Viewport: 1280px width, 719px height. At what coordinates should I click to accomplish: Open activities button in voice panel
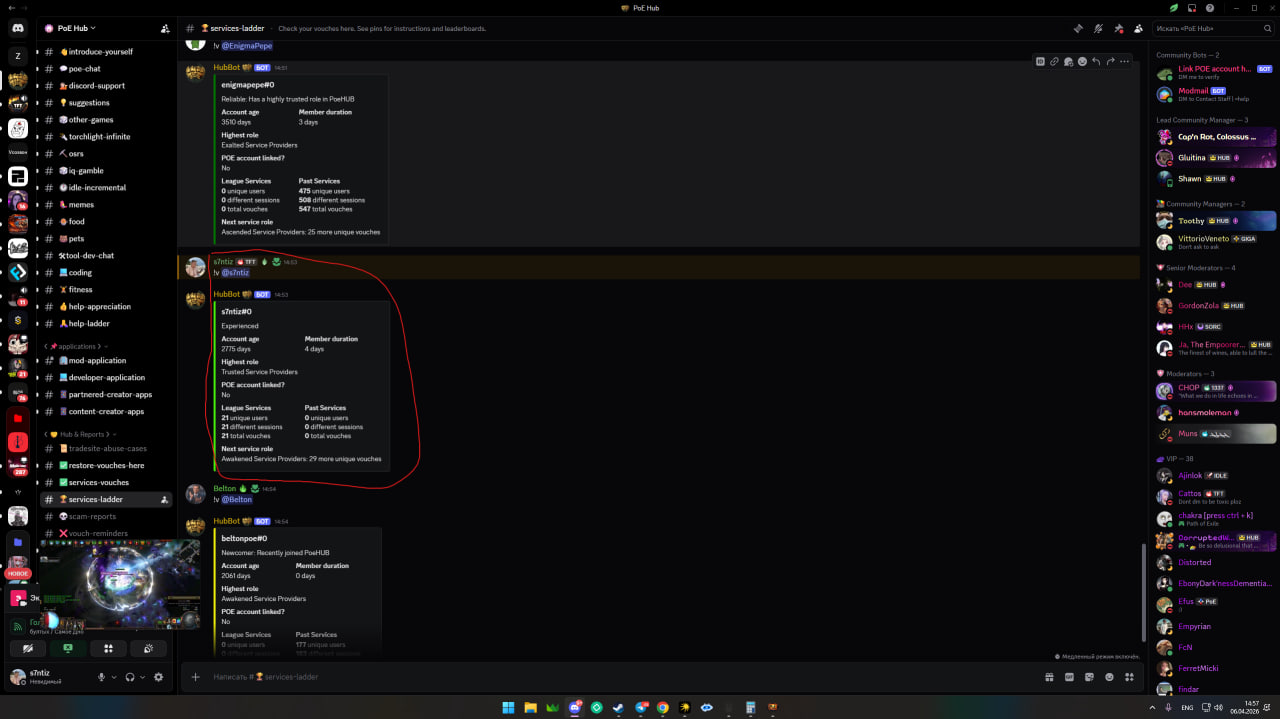click(108, 648)
